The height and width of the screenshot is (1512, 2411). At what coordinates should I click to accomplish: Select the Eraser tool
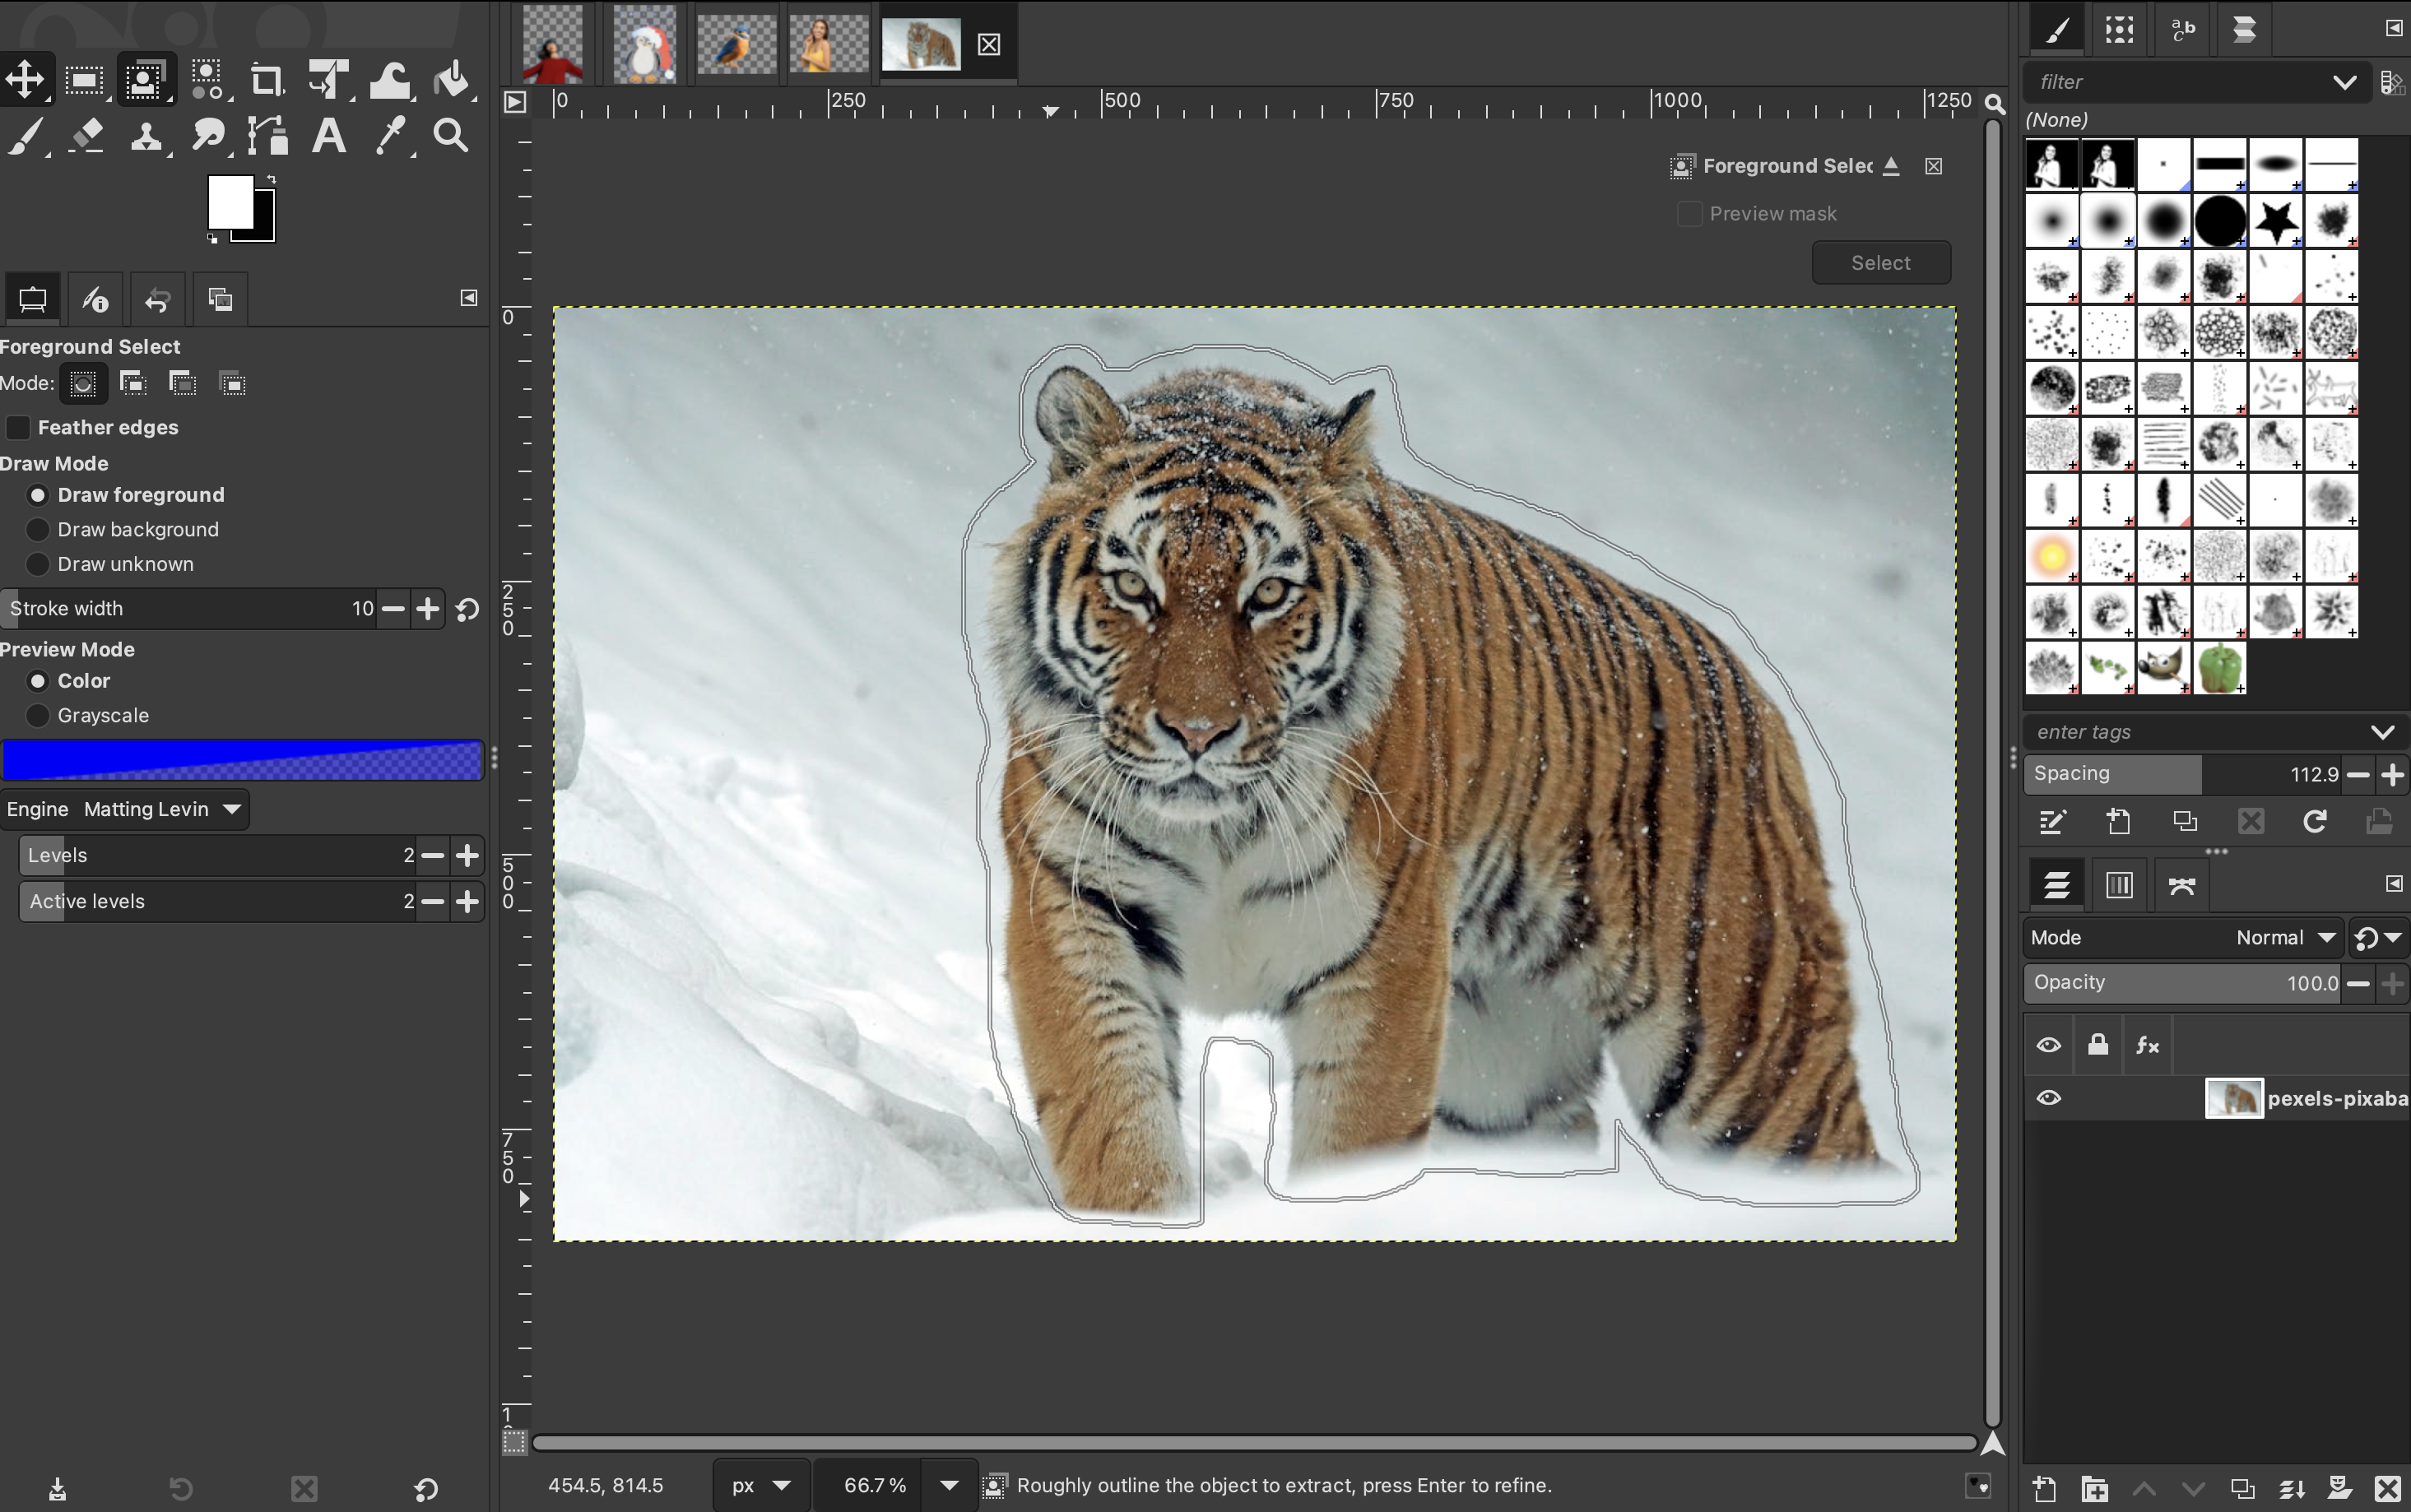pyautogui.click(x=87, y=135)
